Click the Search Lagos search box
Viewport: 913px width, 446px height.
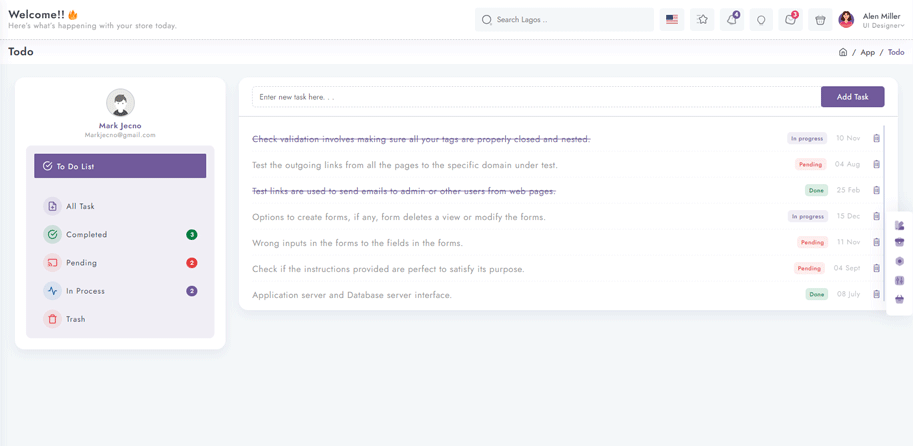coord(564,19)
